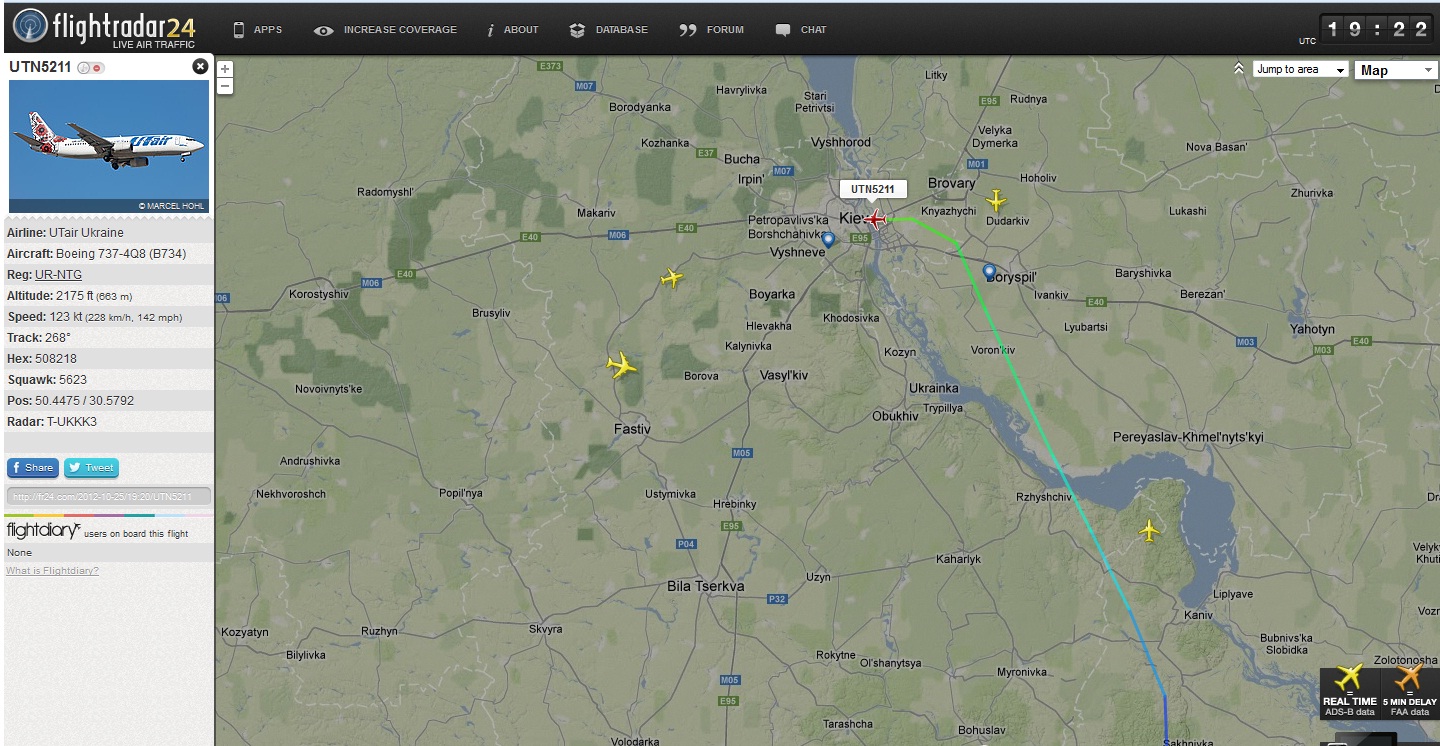Image resolution: width=1440 pixels, height=746 pixels.
Task: Open the APPS menu
Action: pyautogui.click(x=258, y=30)
